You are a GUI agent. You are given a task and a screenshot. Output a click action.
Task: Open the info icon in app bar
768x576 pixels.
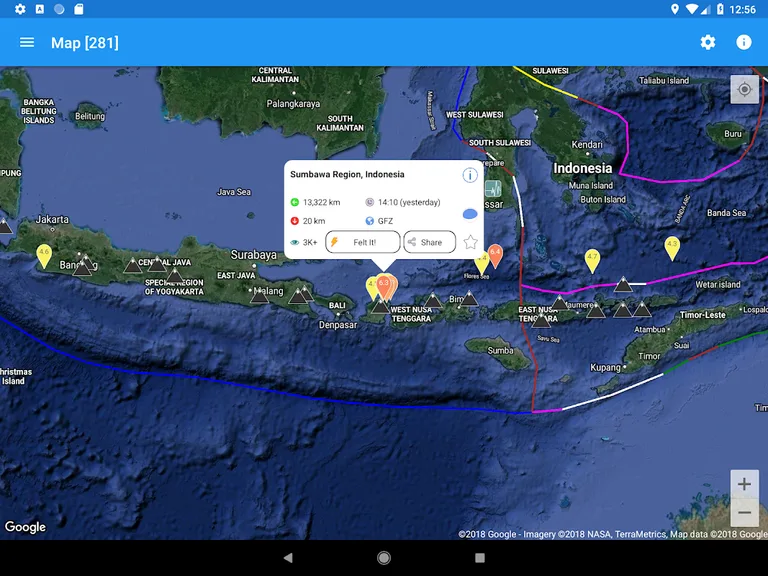coord(744,43)
